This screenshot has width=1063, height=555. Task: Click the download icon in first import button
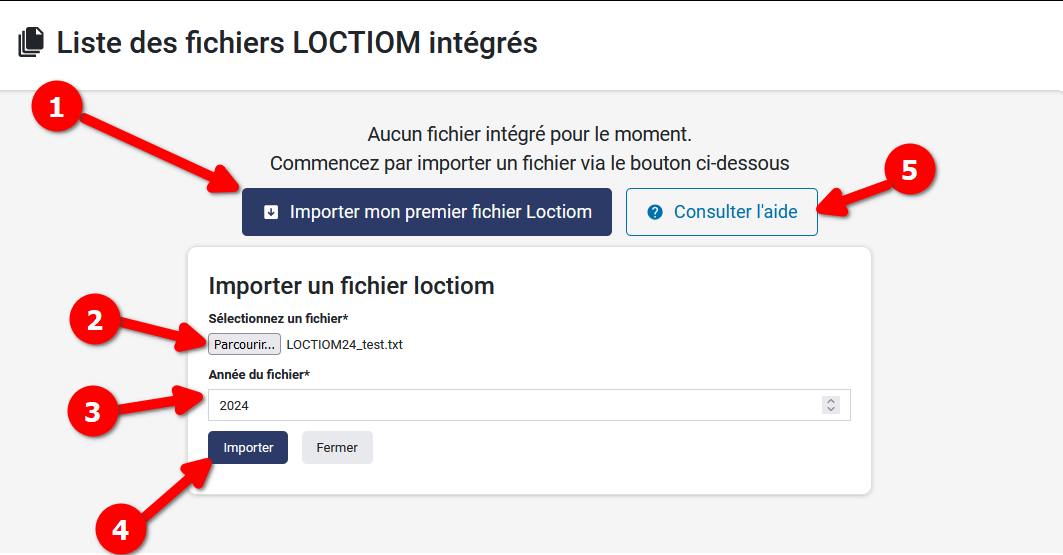point(271,212)
